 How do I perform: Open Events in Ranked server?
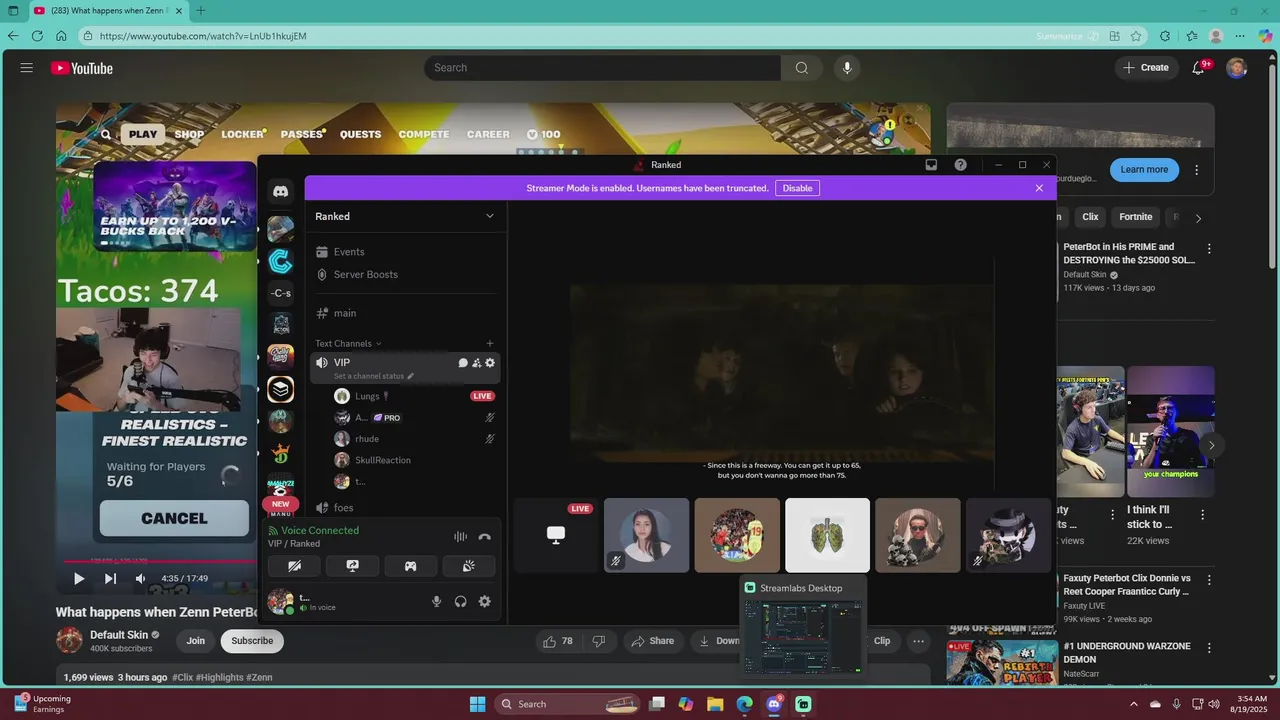click(x=404, y=252)
